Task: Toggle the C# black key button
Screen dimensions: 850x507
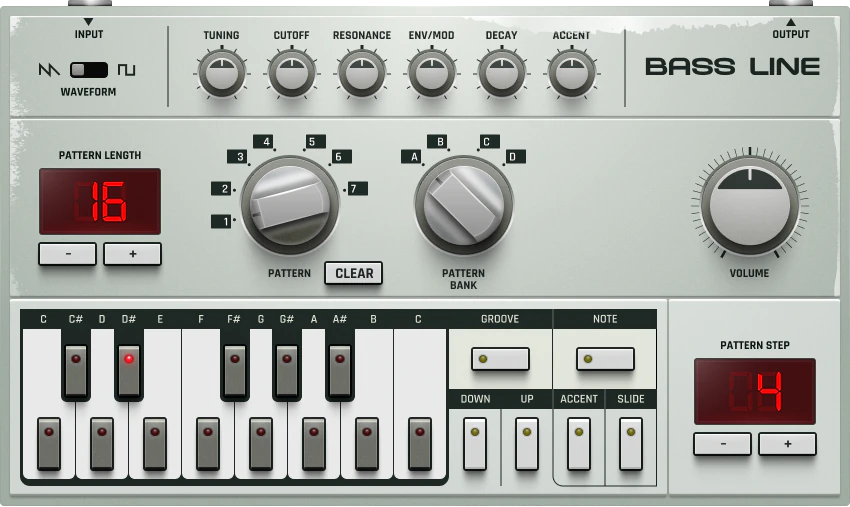Action: tap(76, 371)
